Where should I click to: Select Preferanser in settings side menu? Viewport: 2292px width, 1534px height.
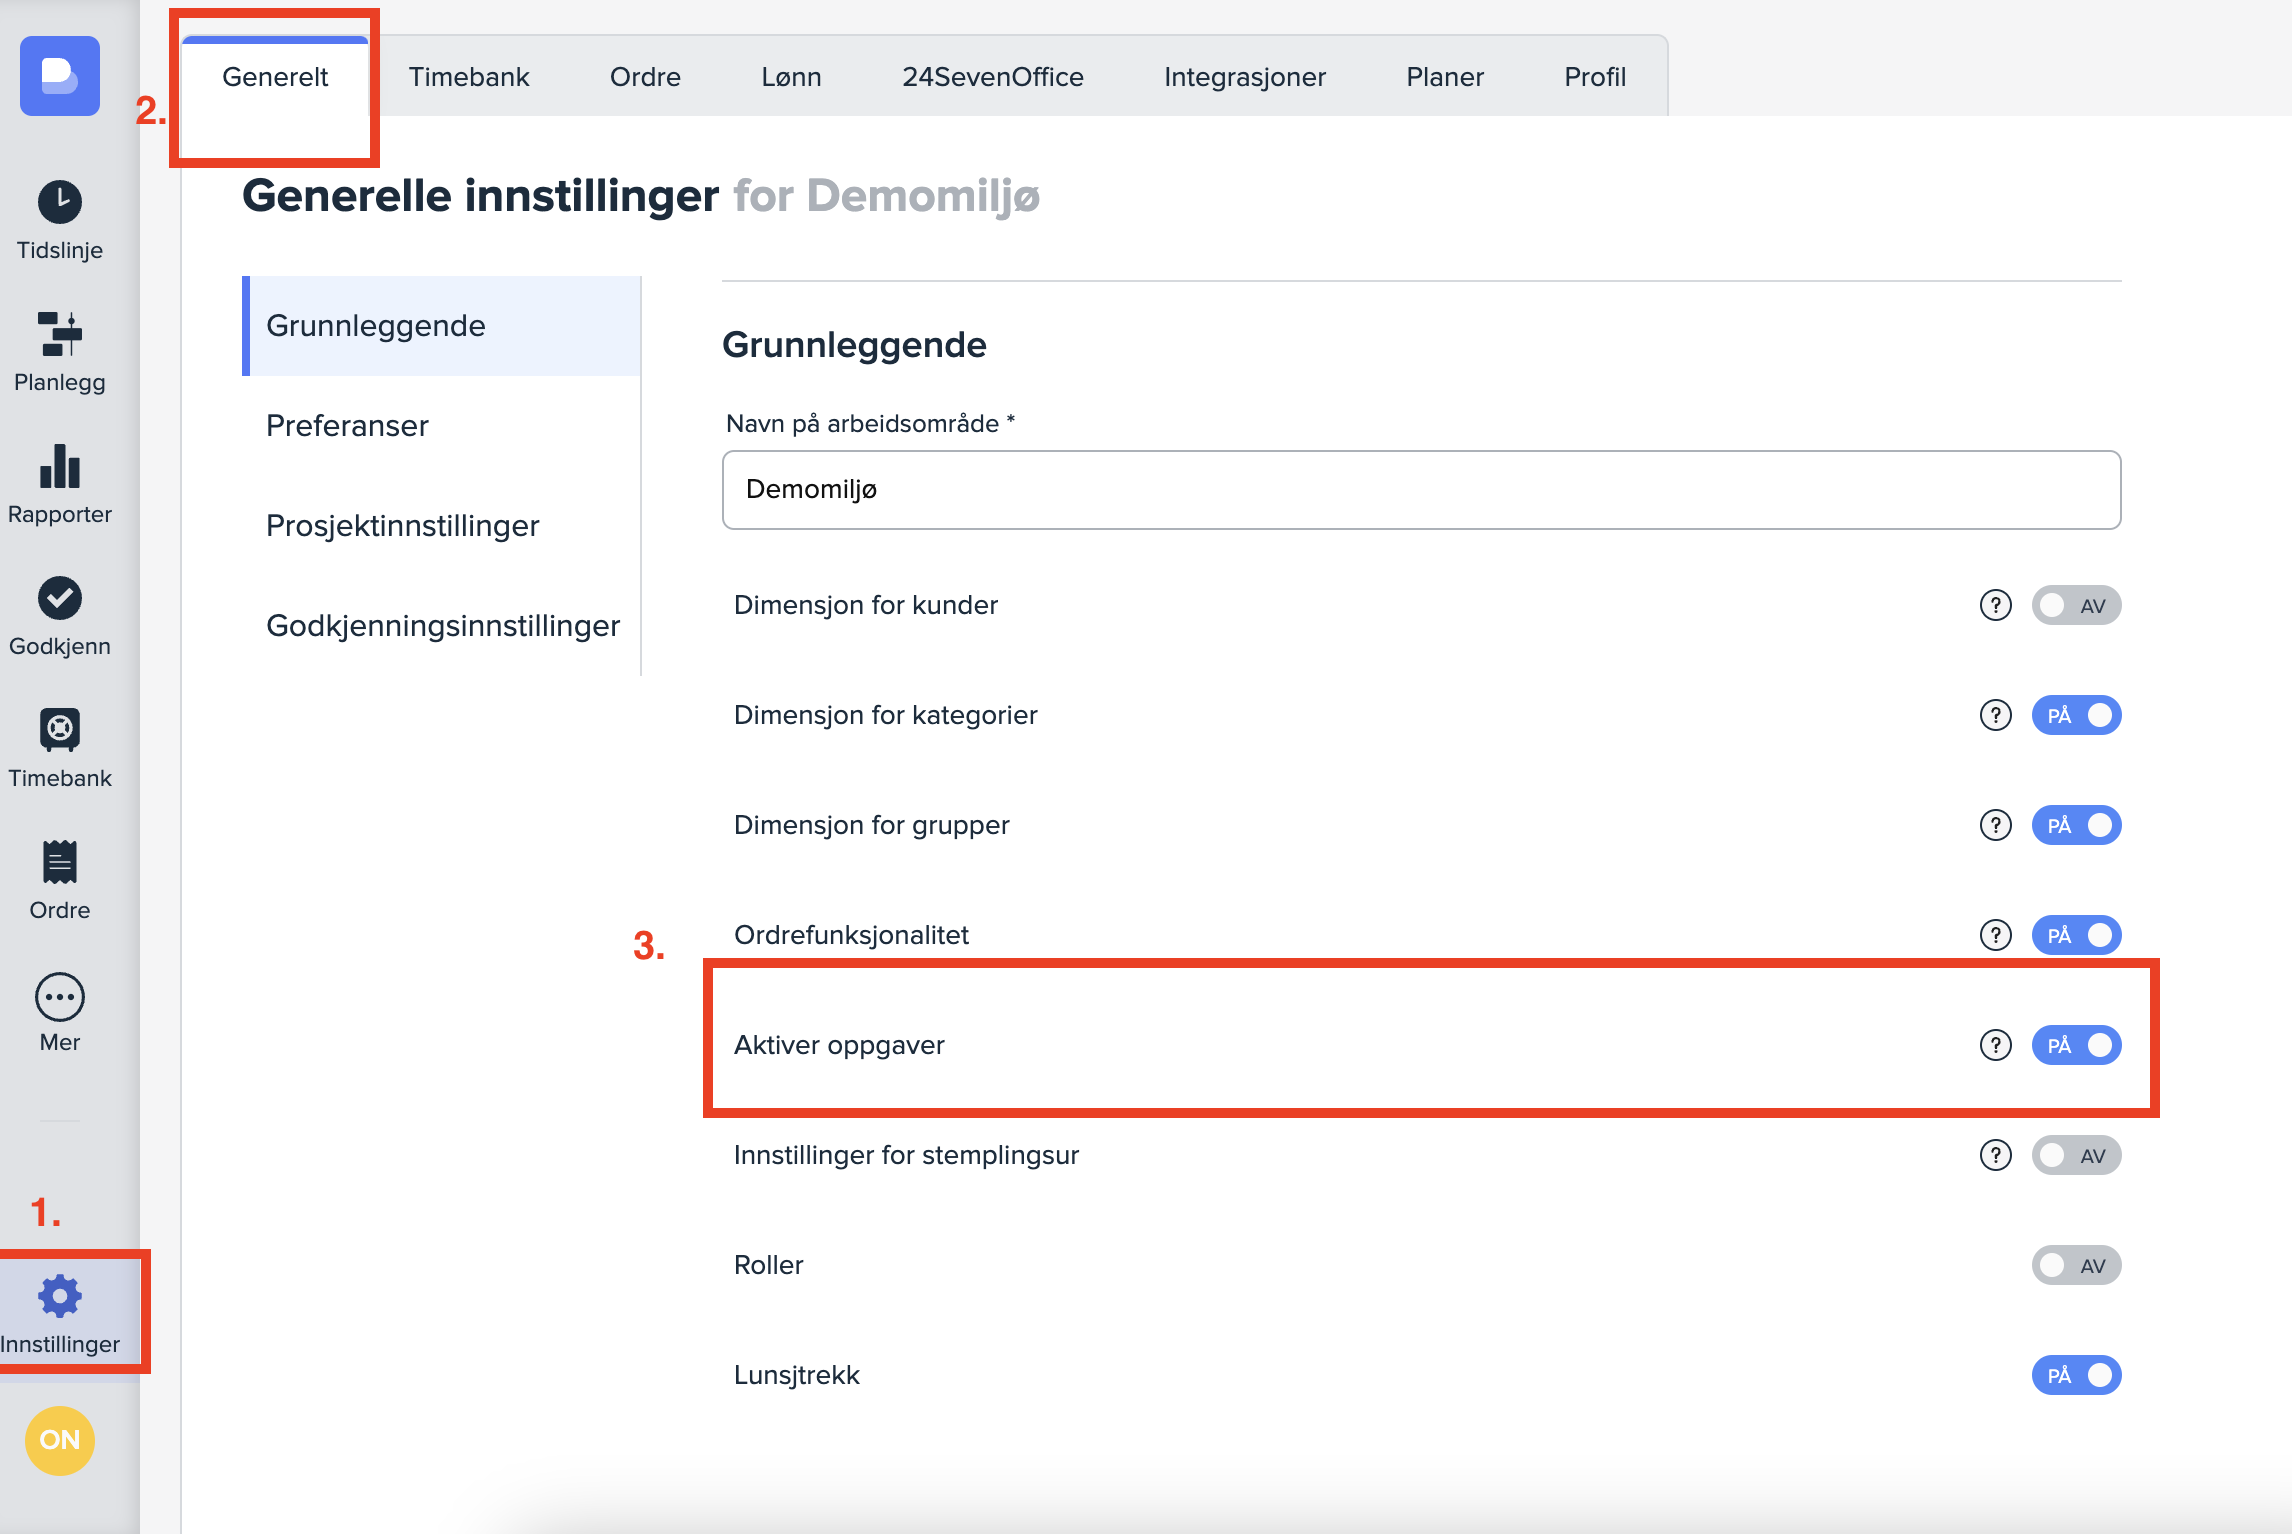tap(347, 426)
